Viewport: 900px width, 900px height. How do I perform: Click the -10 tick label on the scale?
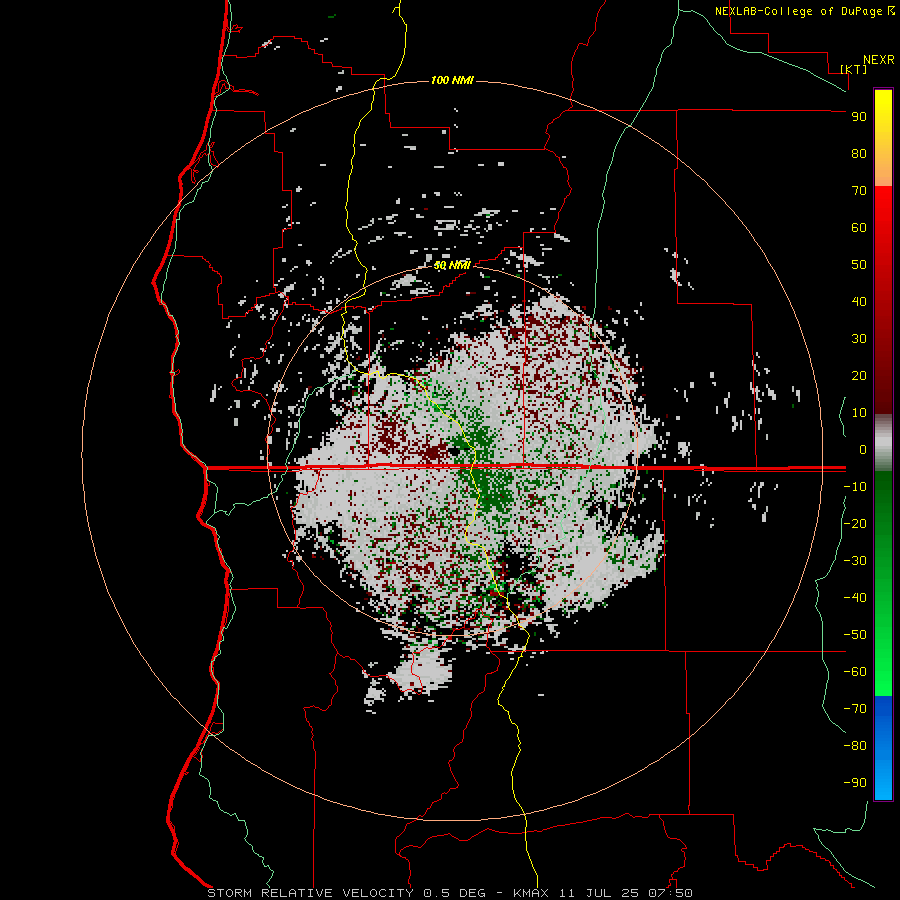855,487
